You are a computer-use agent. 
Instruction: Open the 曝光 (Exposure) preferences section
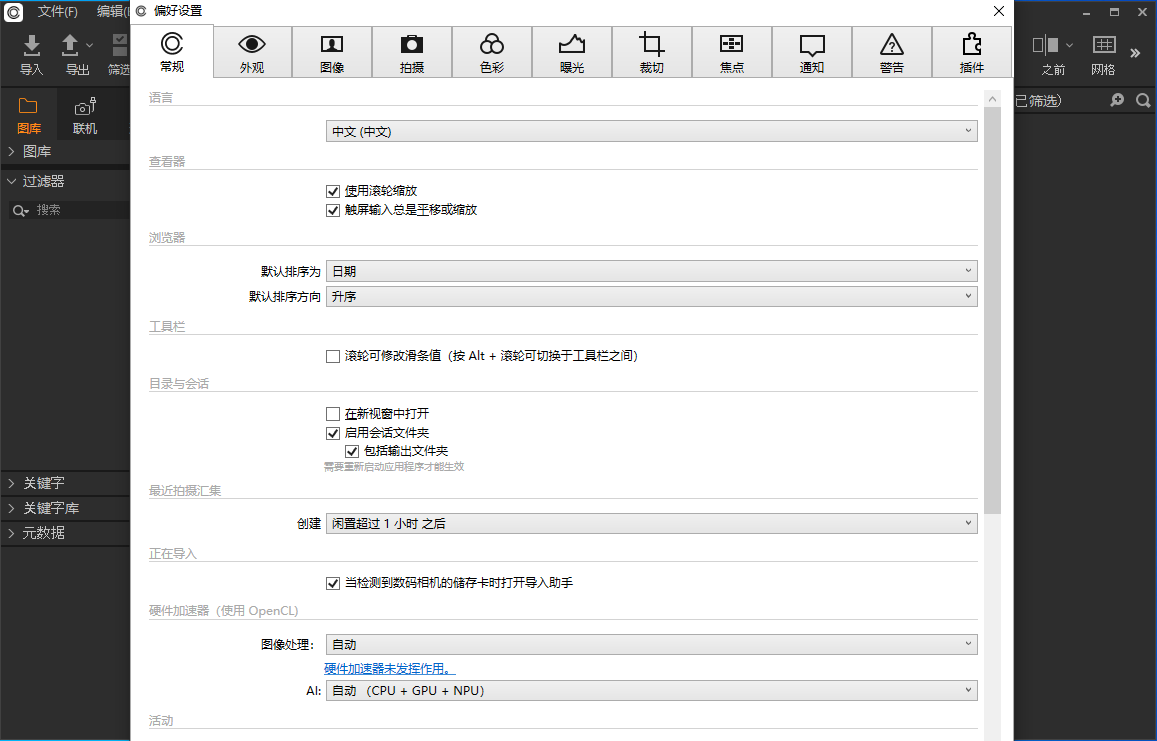click(x=572, y=51)
